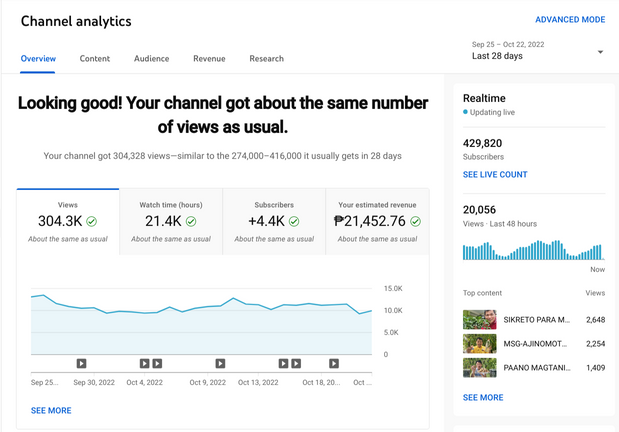Click the rightmost video marker under the chart
The height and width of the screenshot is (432, 619).
click(334, 364)
